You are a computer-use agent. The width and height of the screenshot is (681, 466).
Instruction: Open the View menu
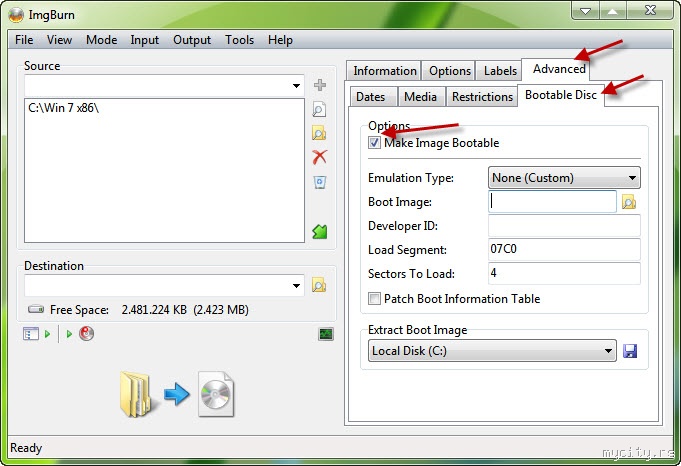click(x=59, y=40)
